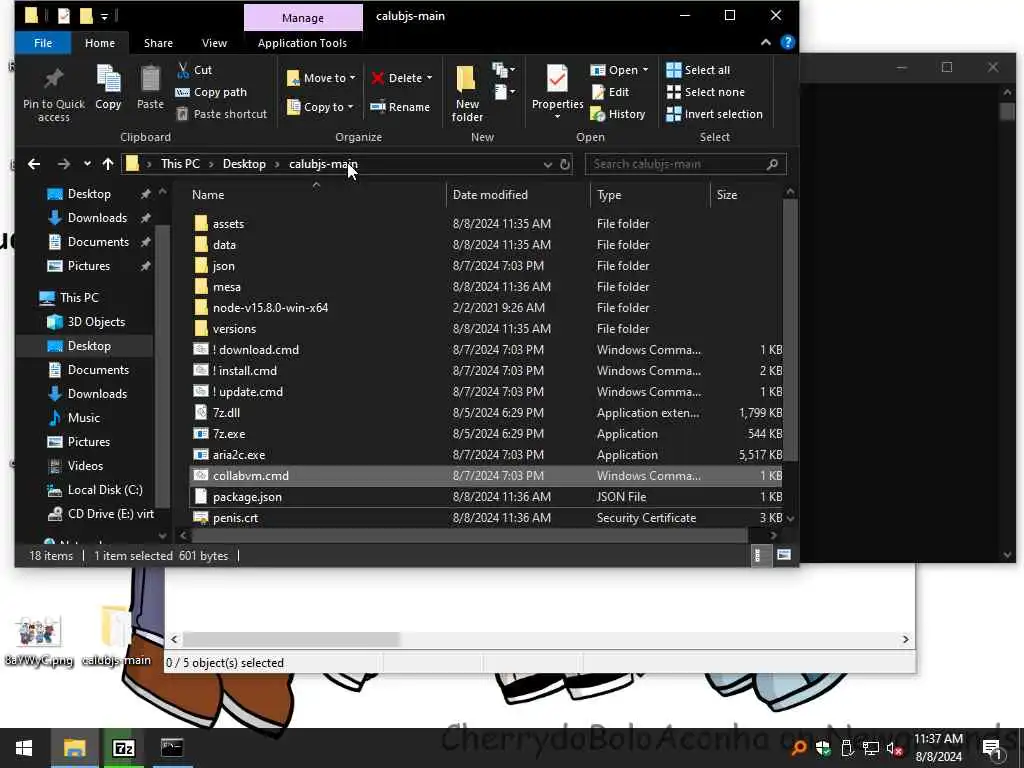The image size is (1024, 768).
Task: Click the Manage contextual tab
Action: tap(303, 18)
